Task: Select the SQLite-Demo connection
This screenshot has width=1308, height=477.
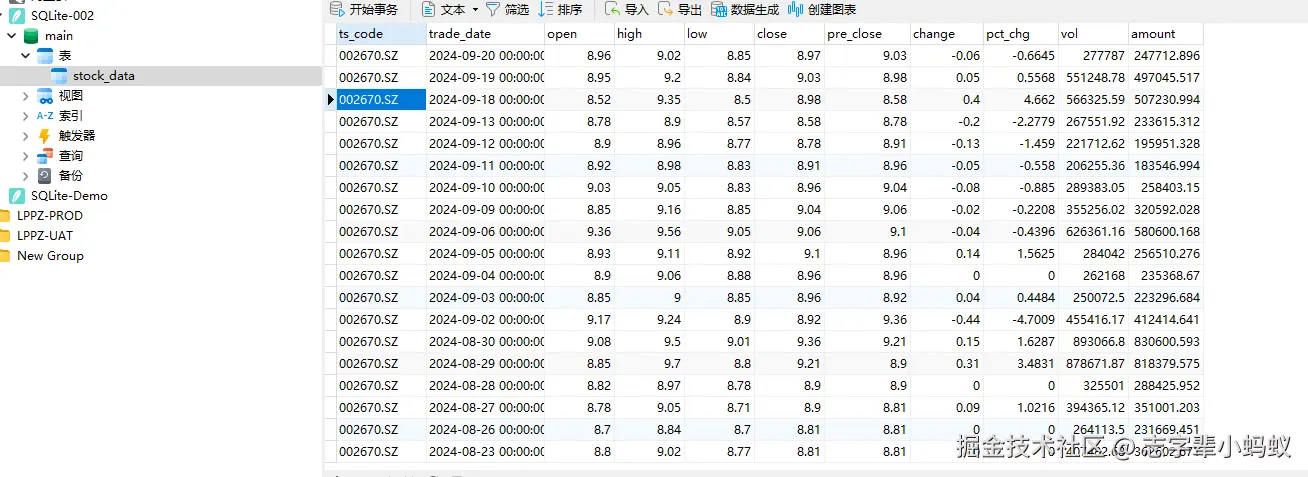Action: pos(69,196)
